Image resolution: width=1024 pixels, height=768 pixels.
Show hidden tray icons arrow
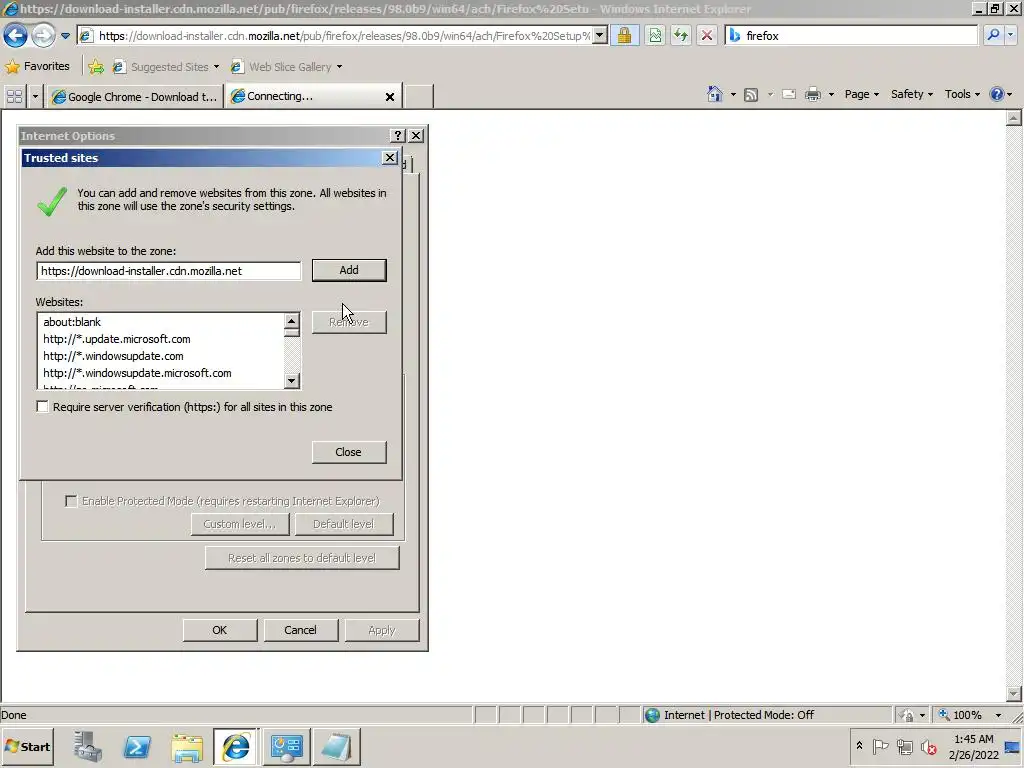pyautogui.click(x=859, y=745)
